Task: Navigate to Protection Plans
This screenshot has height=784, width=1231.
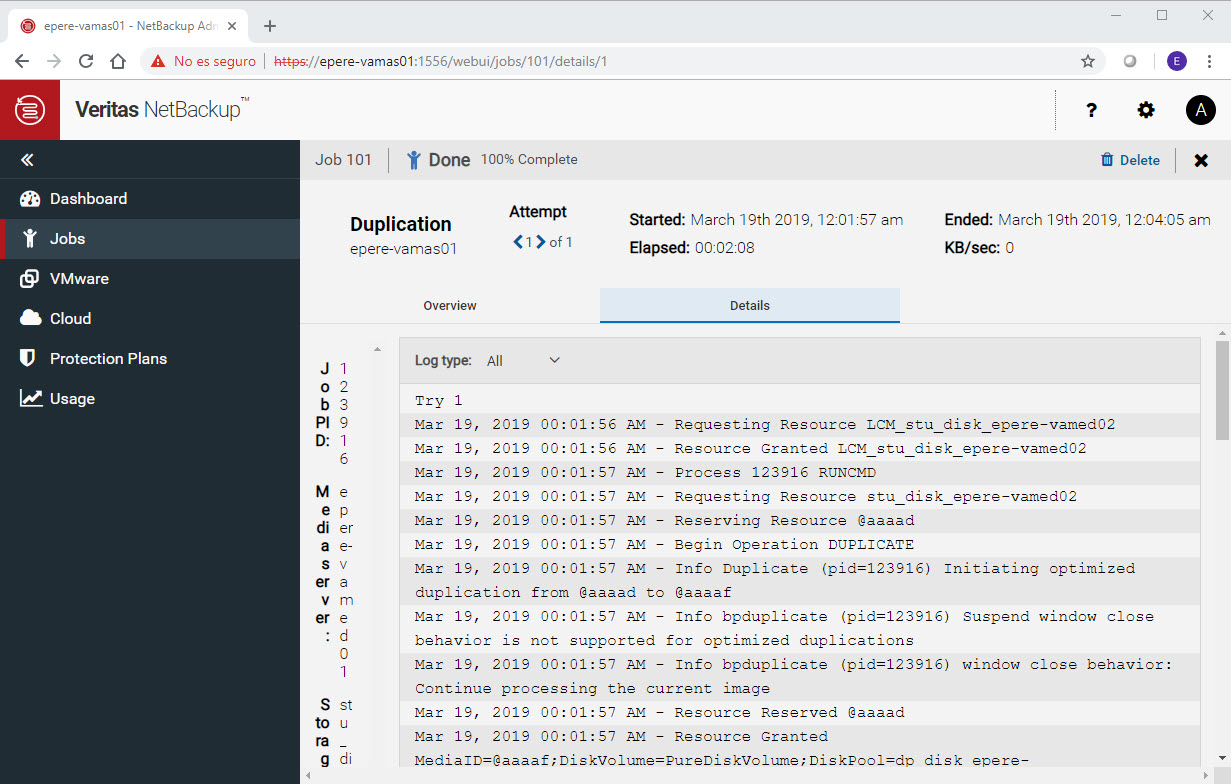Action: (150, 358)
